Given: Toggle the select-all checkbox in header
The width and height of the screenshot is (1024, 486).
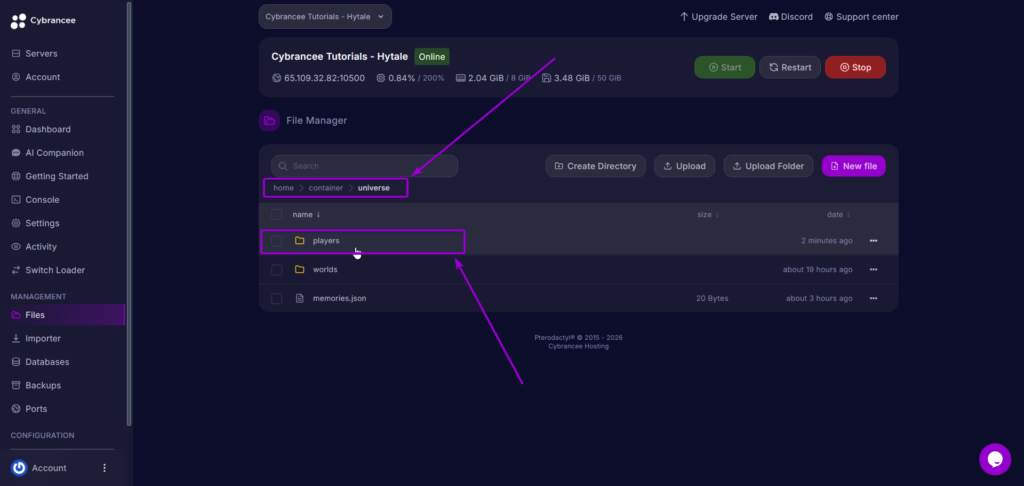Looking at the screenshot, I should 276,215.
